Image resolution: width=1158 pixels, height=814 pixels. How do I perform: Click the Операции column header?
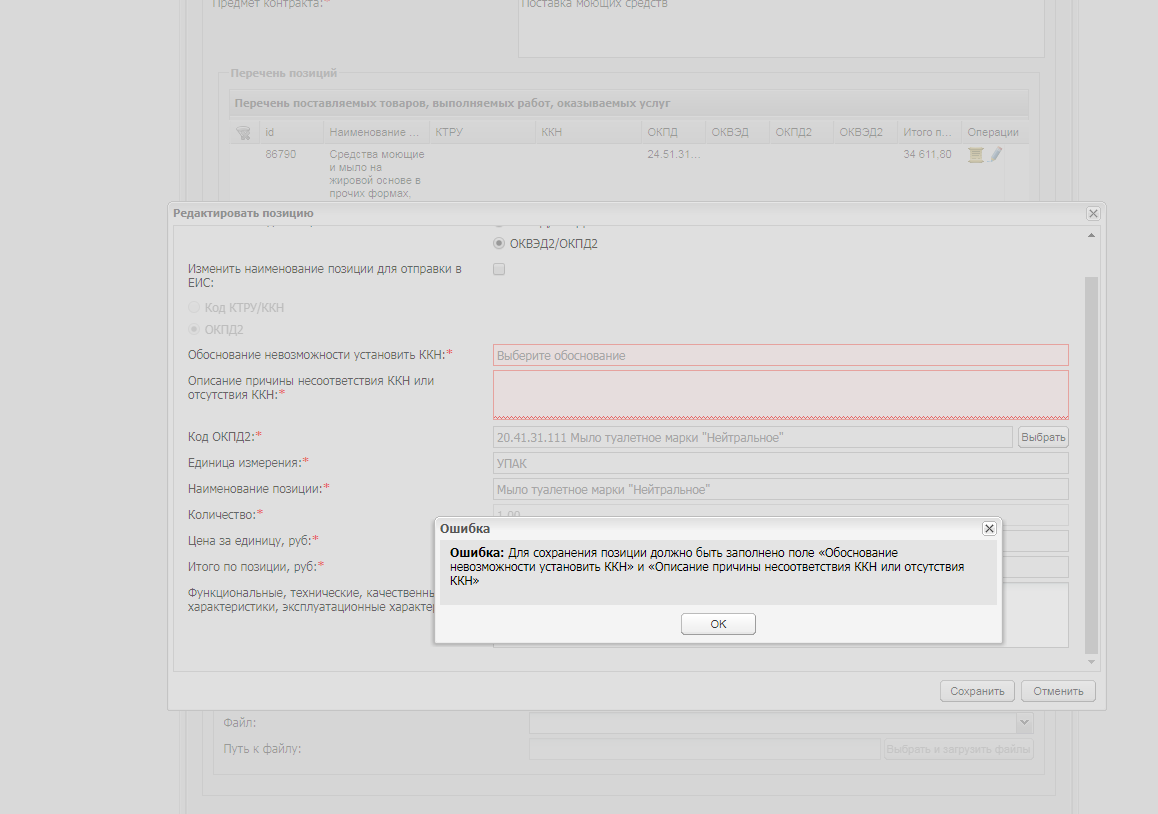click(994, 132)
